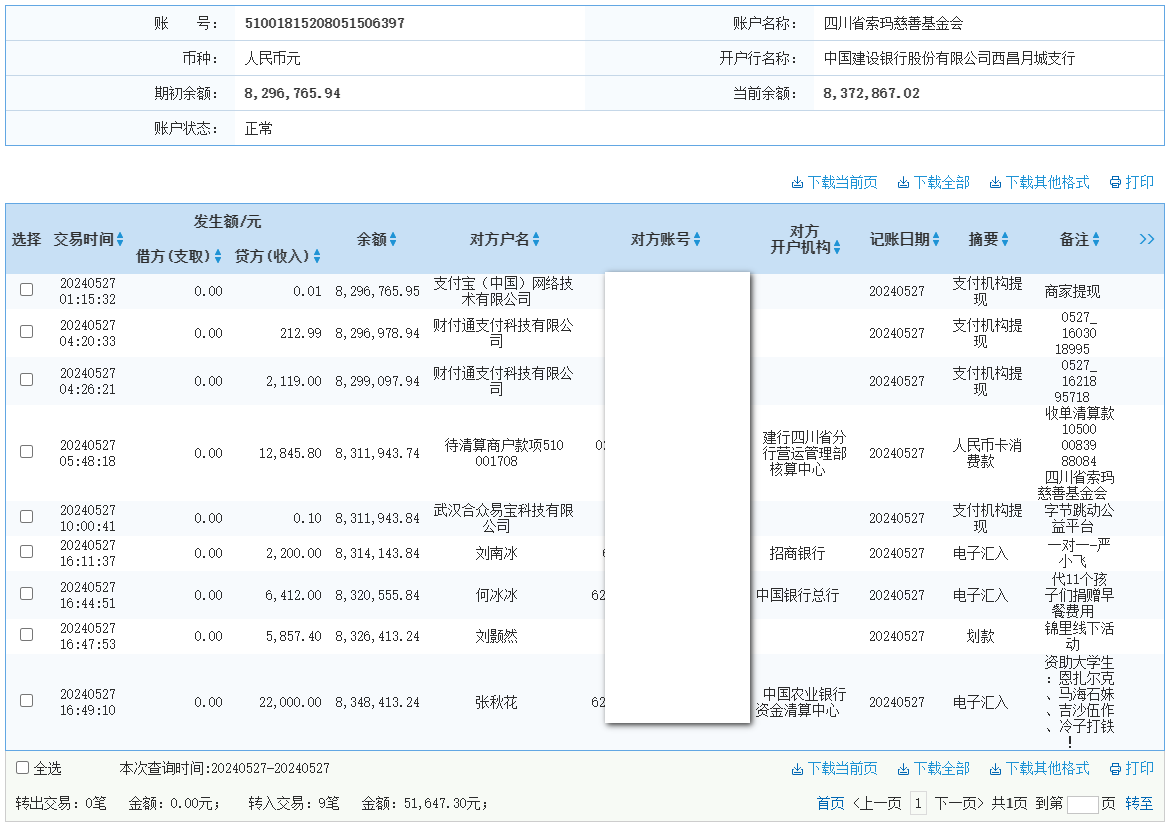Check the 16:47:53 transaction row checkbox
Screen dimensions: 1166x824
pos(27,634)
